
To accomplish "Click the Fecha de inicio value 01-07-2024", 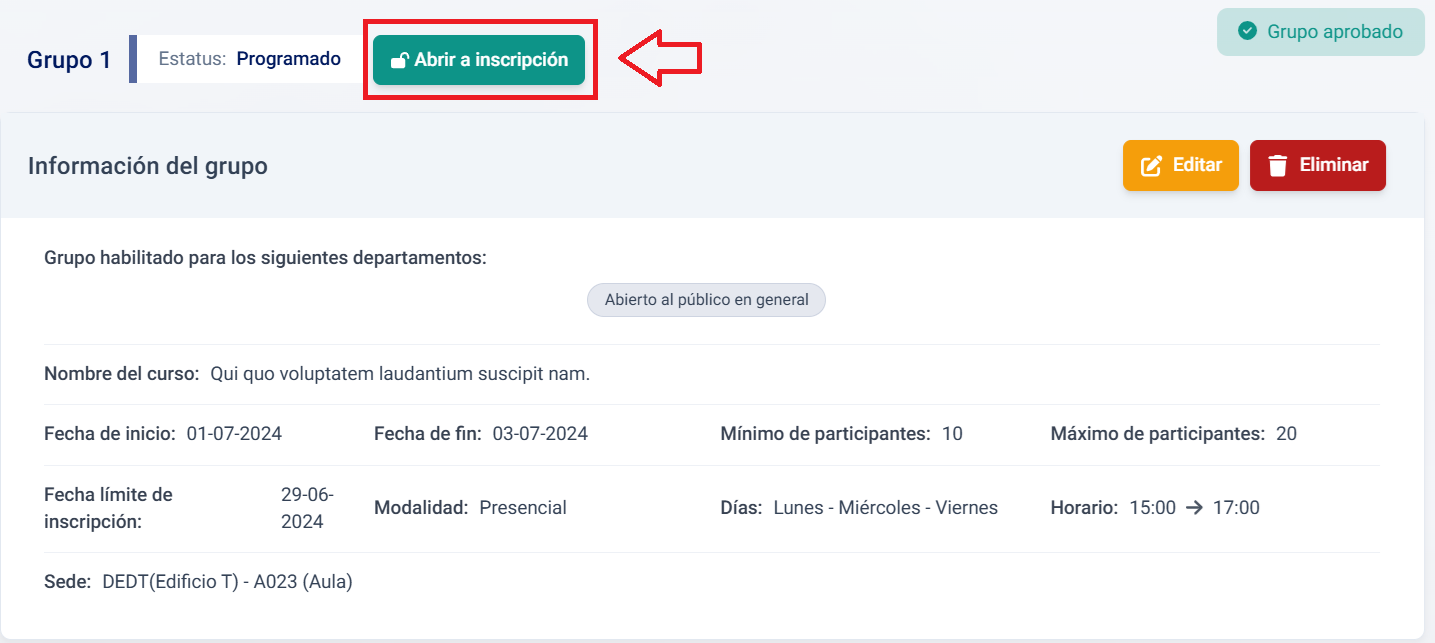I will point(234,434).
